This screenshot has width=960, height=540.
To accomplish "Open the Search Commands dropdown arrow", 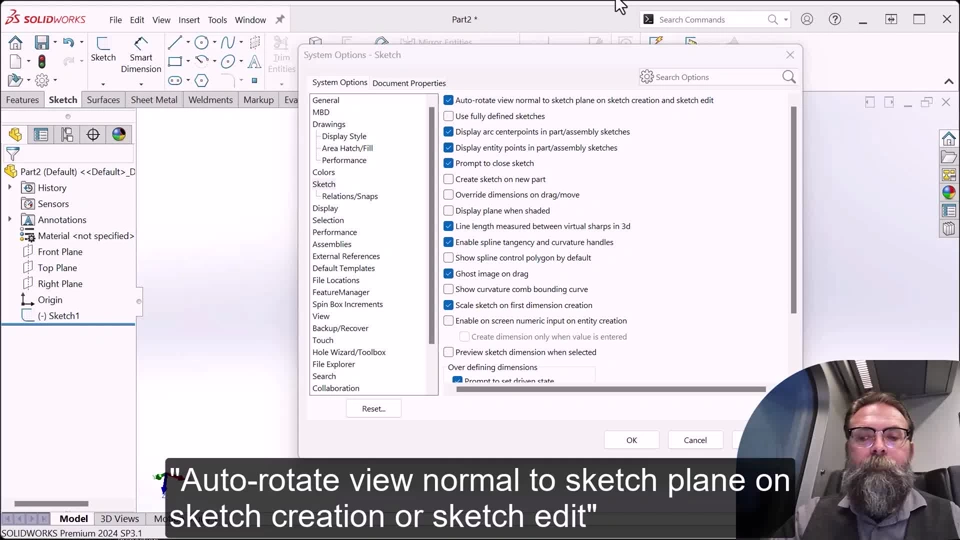I will click(786, 20).
